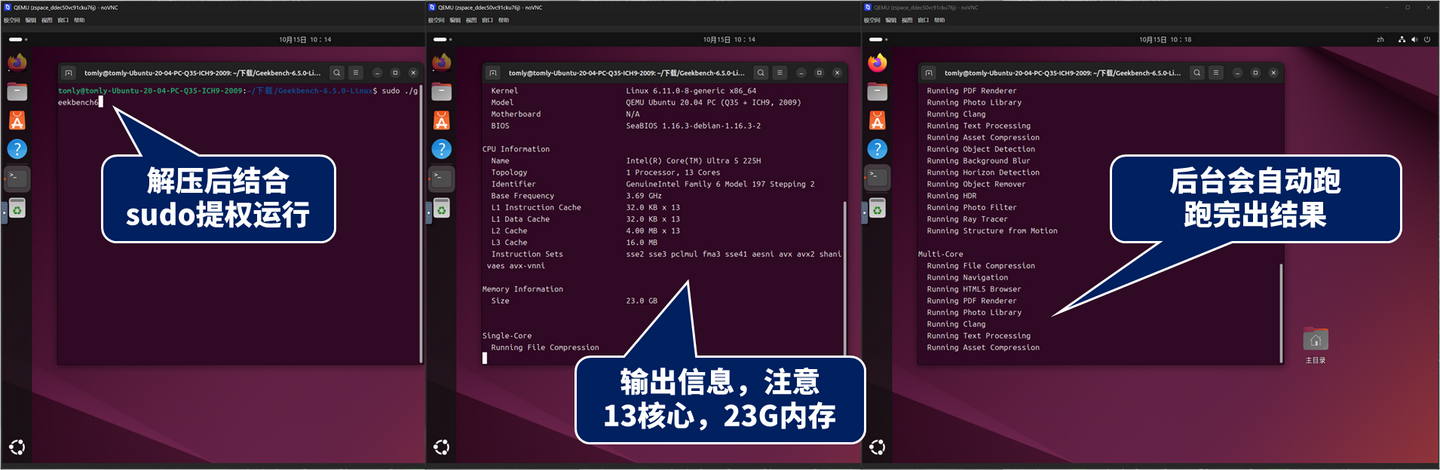
Task: Open Files manager in the right panel's dock
Action: (877, 91)
